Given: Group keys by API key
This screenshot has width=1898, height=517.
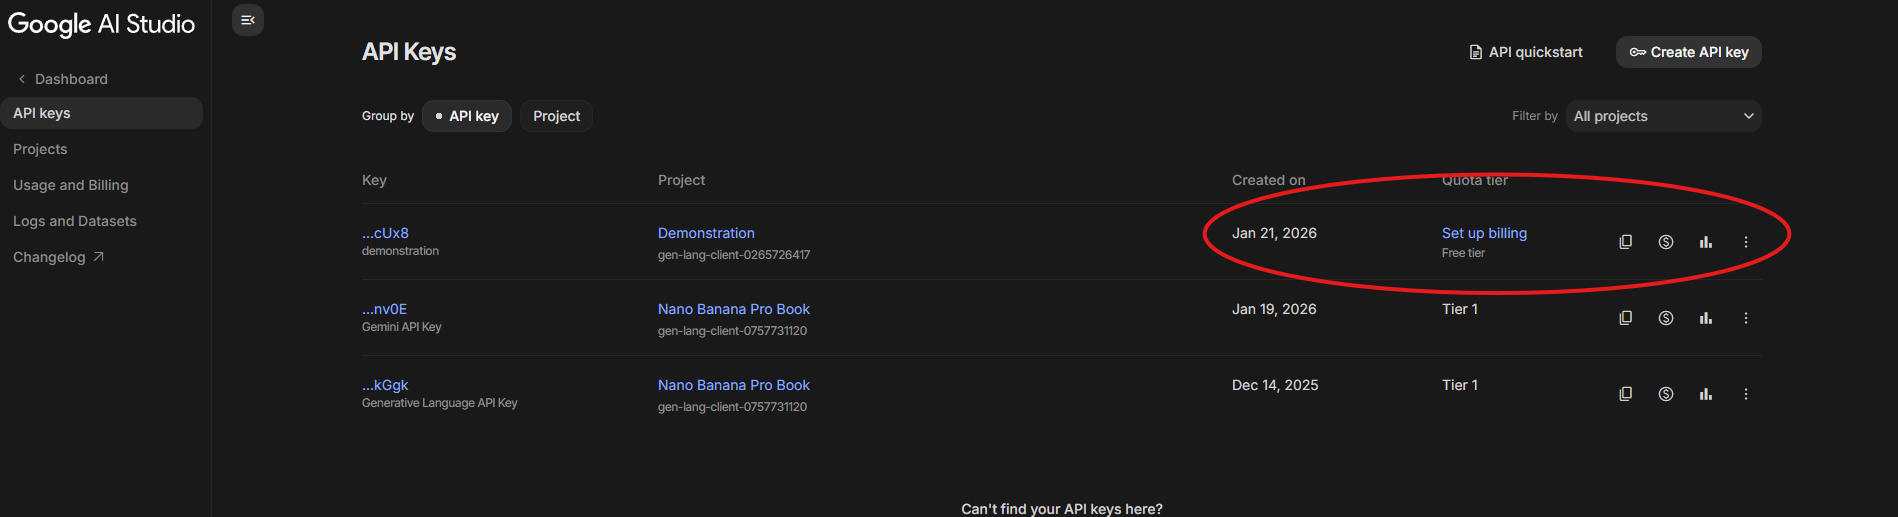Looking at the screenshot, I should (467, 116).
